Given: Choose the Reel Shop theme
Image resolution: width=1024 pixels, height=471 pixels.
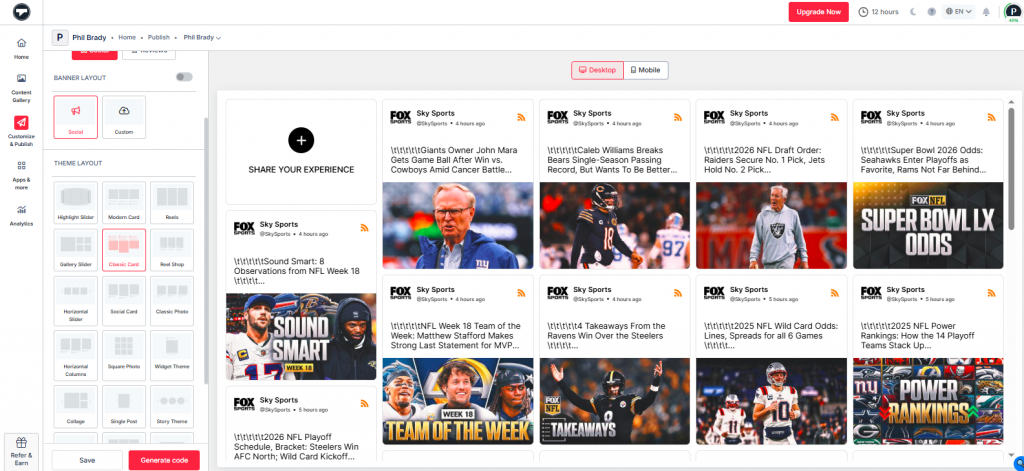Looking at the screenshot, I should click(x=172, y=250).
